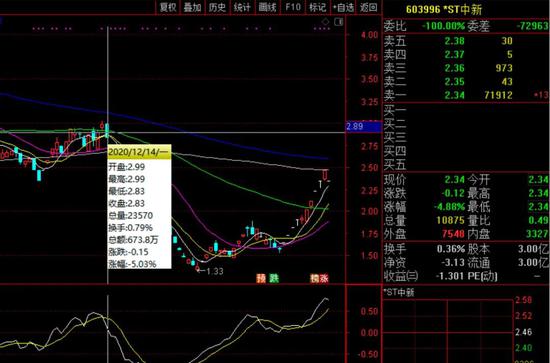This screenshot has height=363, width=550.
Task: Click the 2.46 intraday axis label
Action: pos(523,332)
